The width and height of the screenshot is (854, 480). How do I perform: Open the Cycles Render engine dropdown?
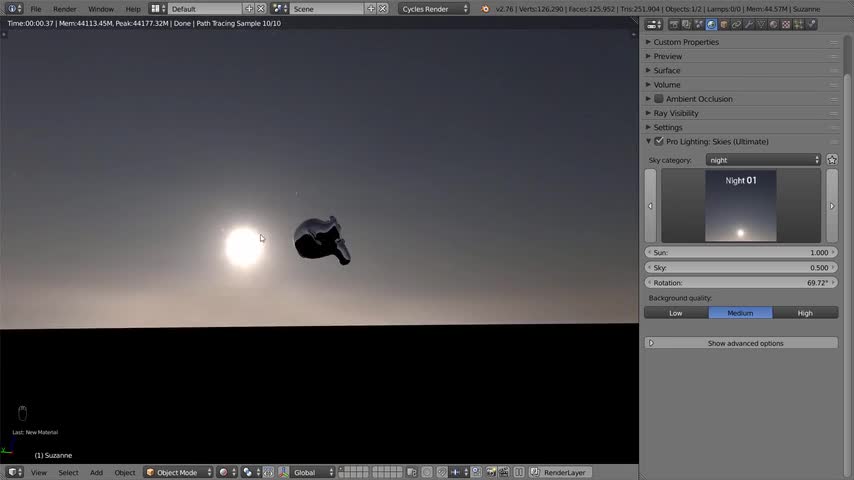pos(434,9)
